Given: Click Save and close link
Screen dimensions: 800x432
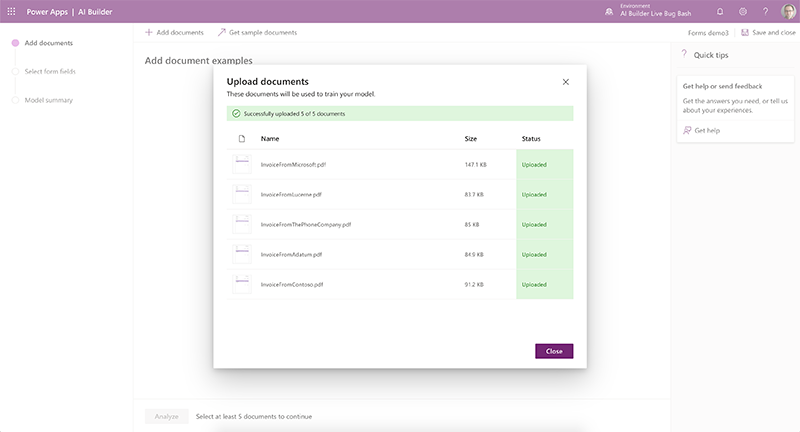Looking at the screenshot, I should pyautogui.click(x=773, y=32).
